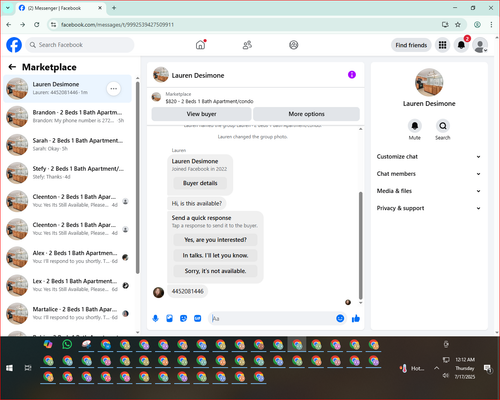Viewport: 500px width, 400px height.
Task: Click the Find friends button
Action: [411, 45]
